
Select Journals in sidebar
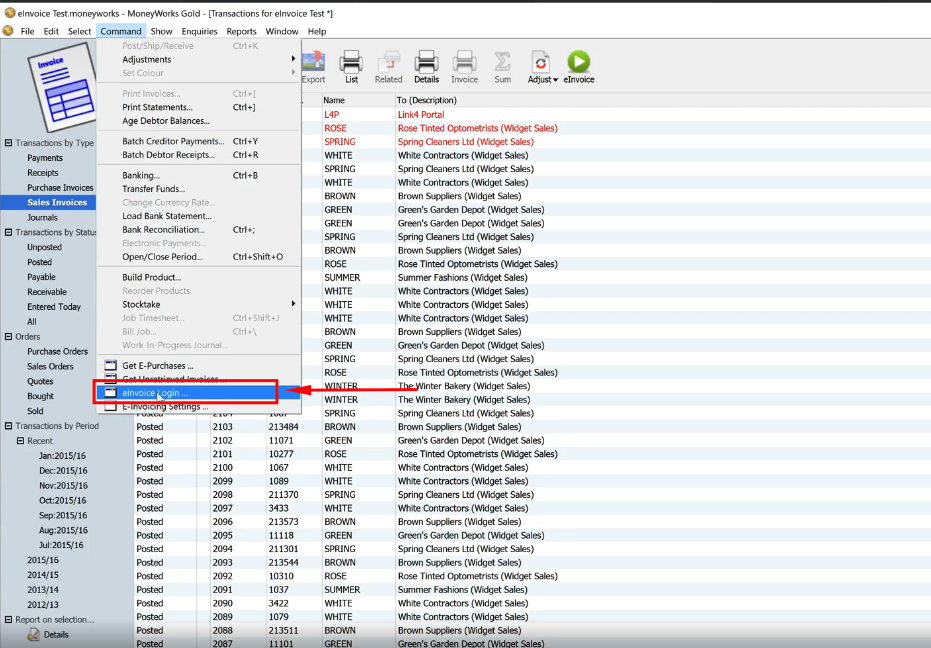click(x=42, y=217)
